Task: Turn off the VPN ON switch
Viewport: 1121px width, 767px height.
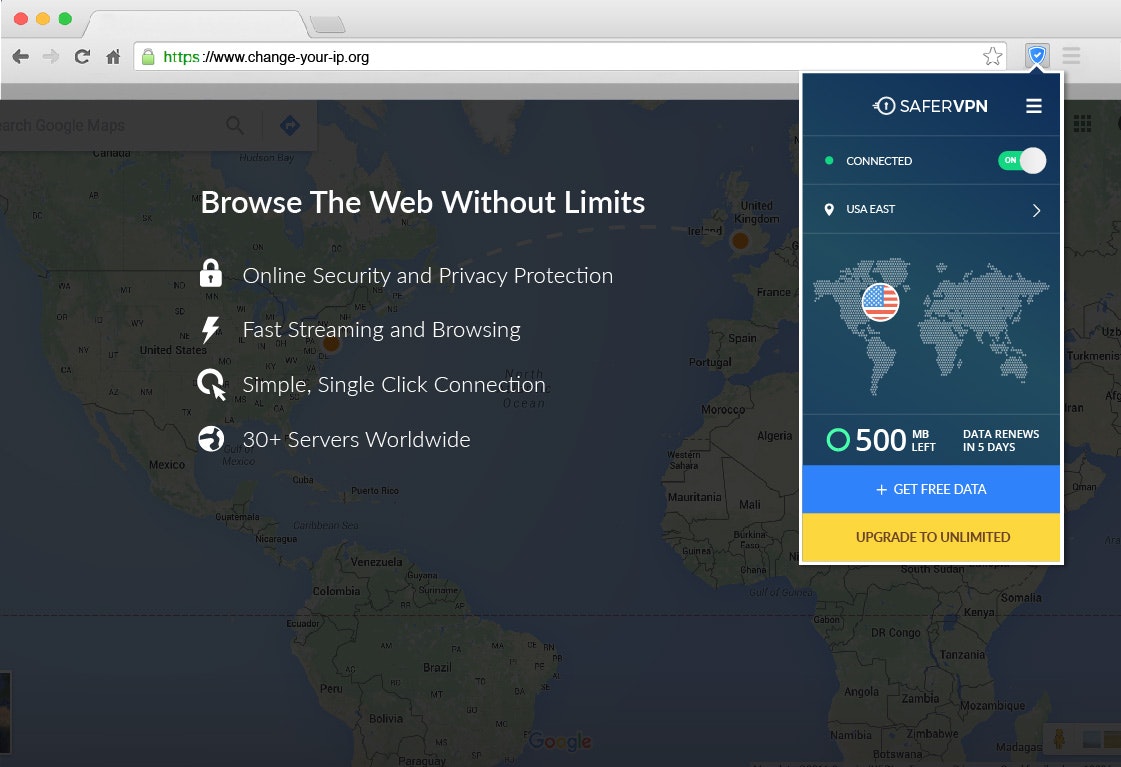Action: click(x=1022, y=160)
